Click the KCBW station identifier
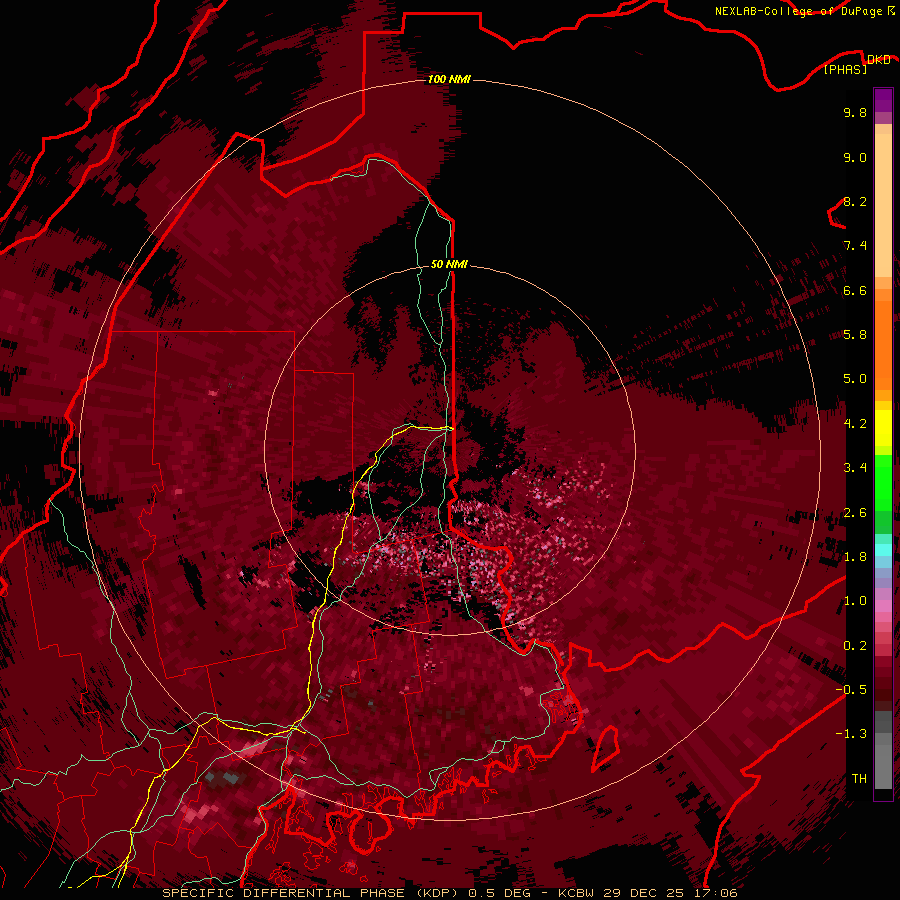 point(577,893)
